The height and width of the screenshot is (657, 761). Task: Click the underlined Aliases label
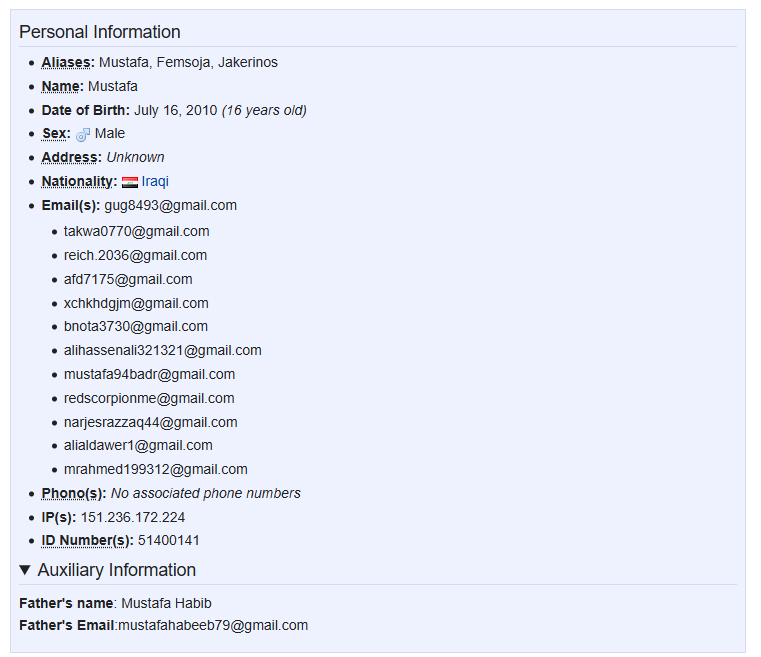coord(68,63)
